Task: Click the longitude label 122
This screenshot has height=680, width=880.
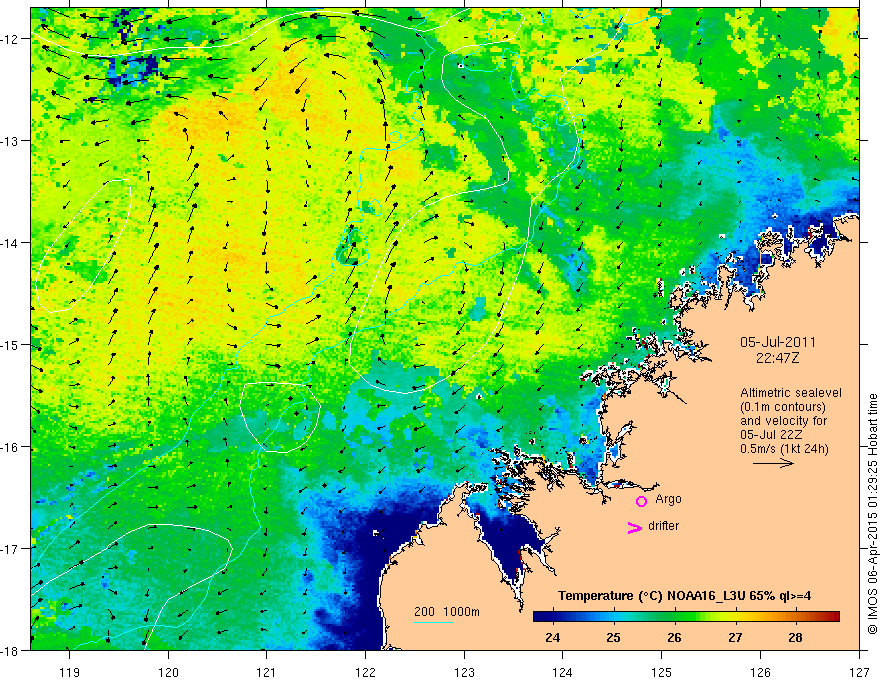Action: (365, 672)
